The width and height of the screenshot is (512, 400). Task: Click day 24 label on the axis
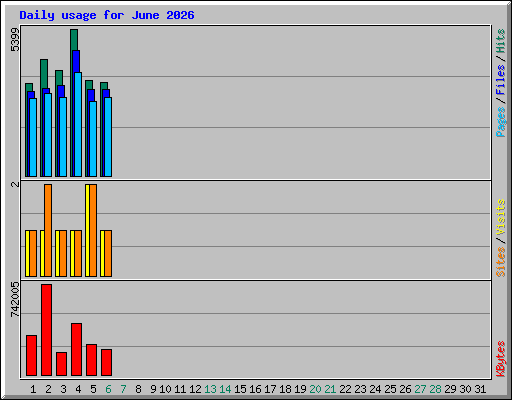[x=375, y=389]
